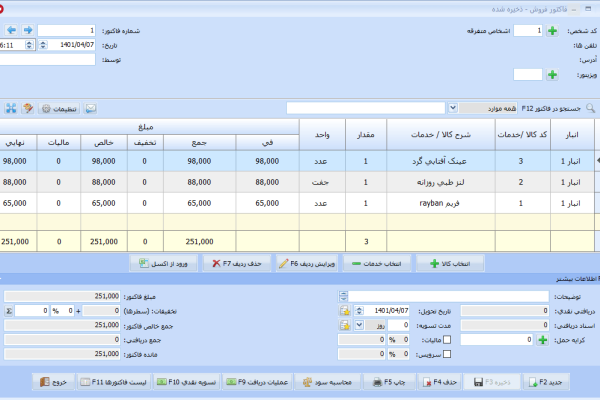Image resolution: width=600 pixels, height=400 pixels.
Task: Click the کد شخص code field
Action: pos(528,31)
